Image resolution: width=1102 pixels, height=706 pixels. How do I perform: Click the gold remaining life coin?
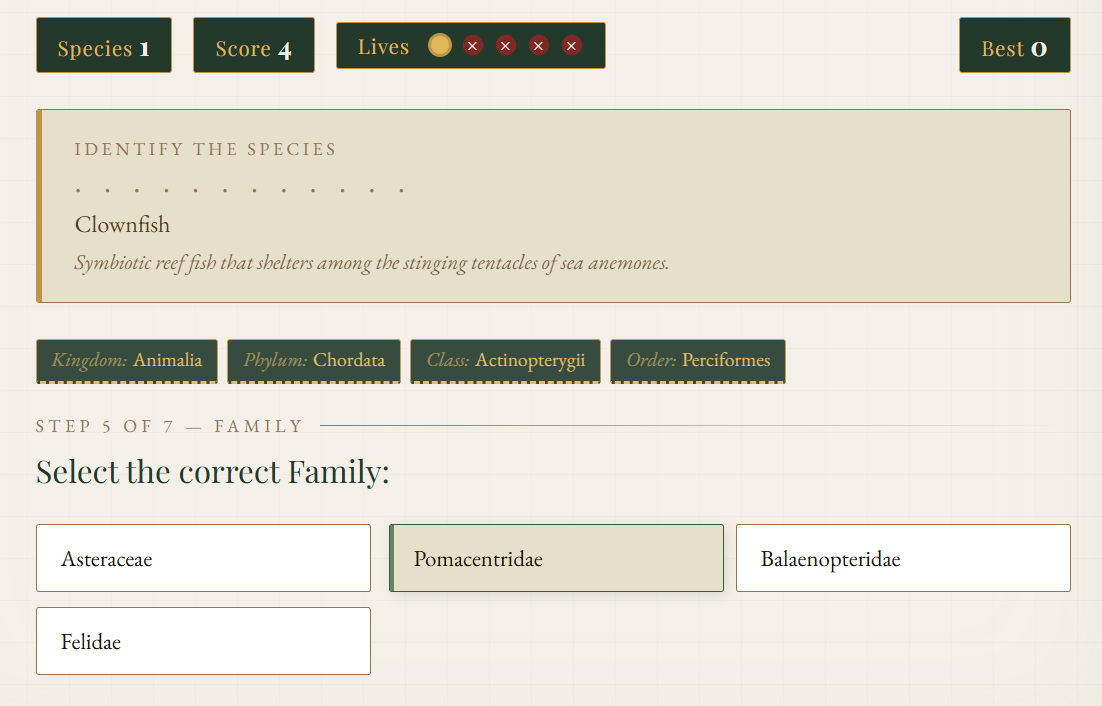click(x=440, y=46)
